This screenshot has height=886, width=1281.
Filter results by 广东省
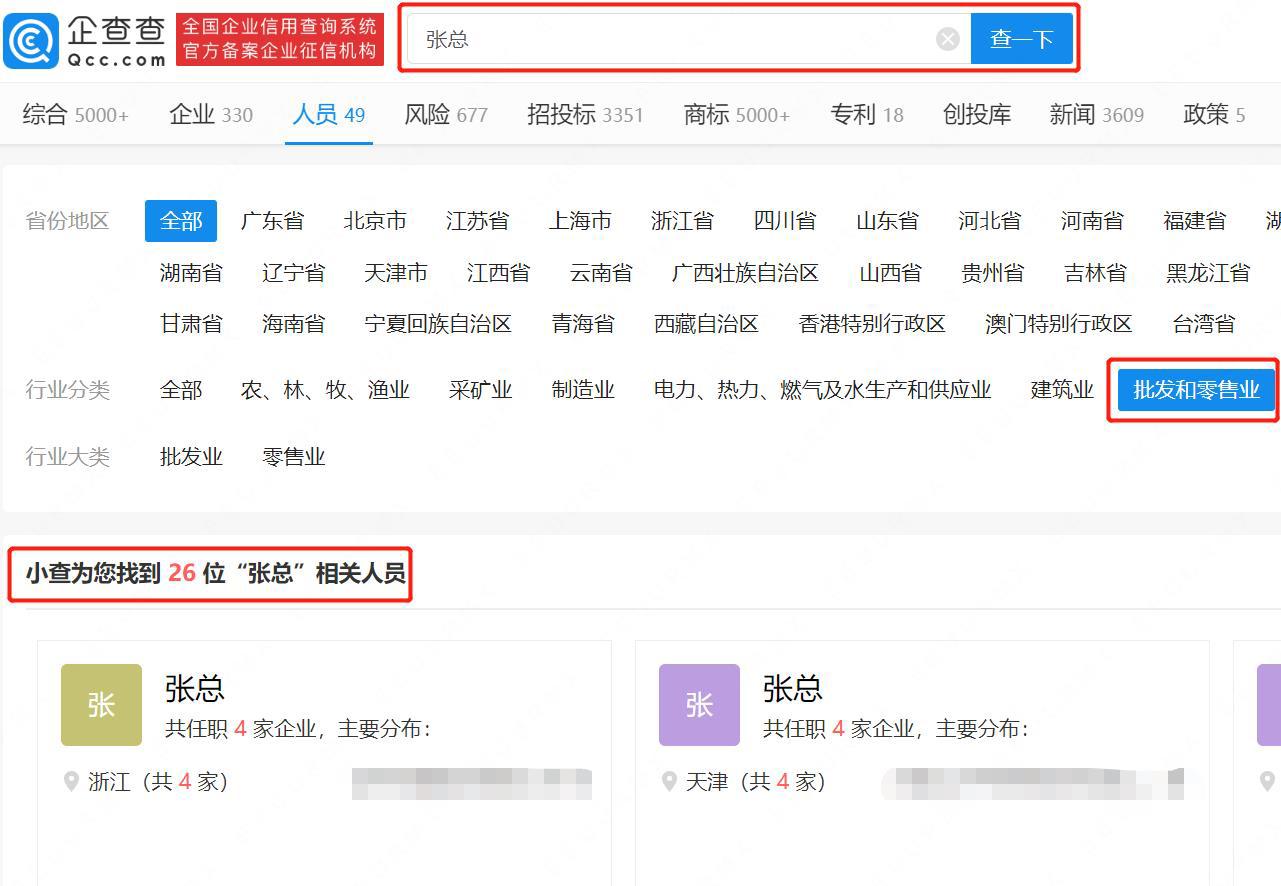click(272, 220)
